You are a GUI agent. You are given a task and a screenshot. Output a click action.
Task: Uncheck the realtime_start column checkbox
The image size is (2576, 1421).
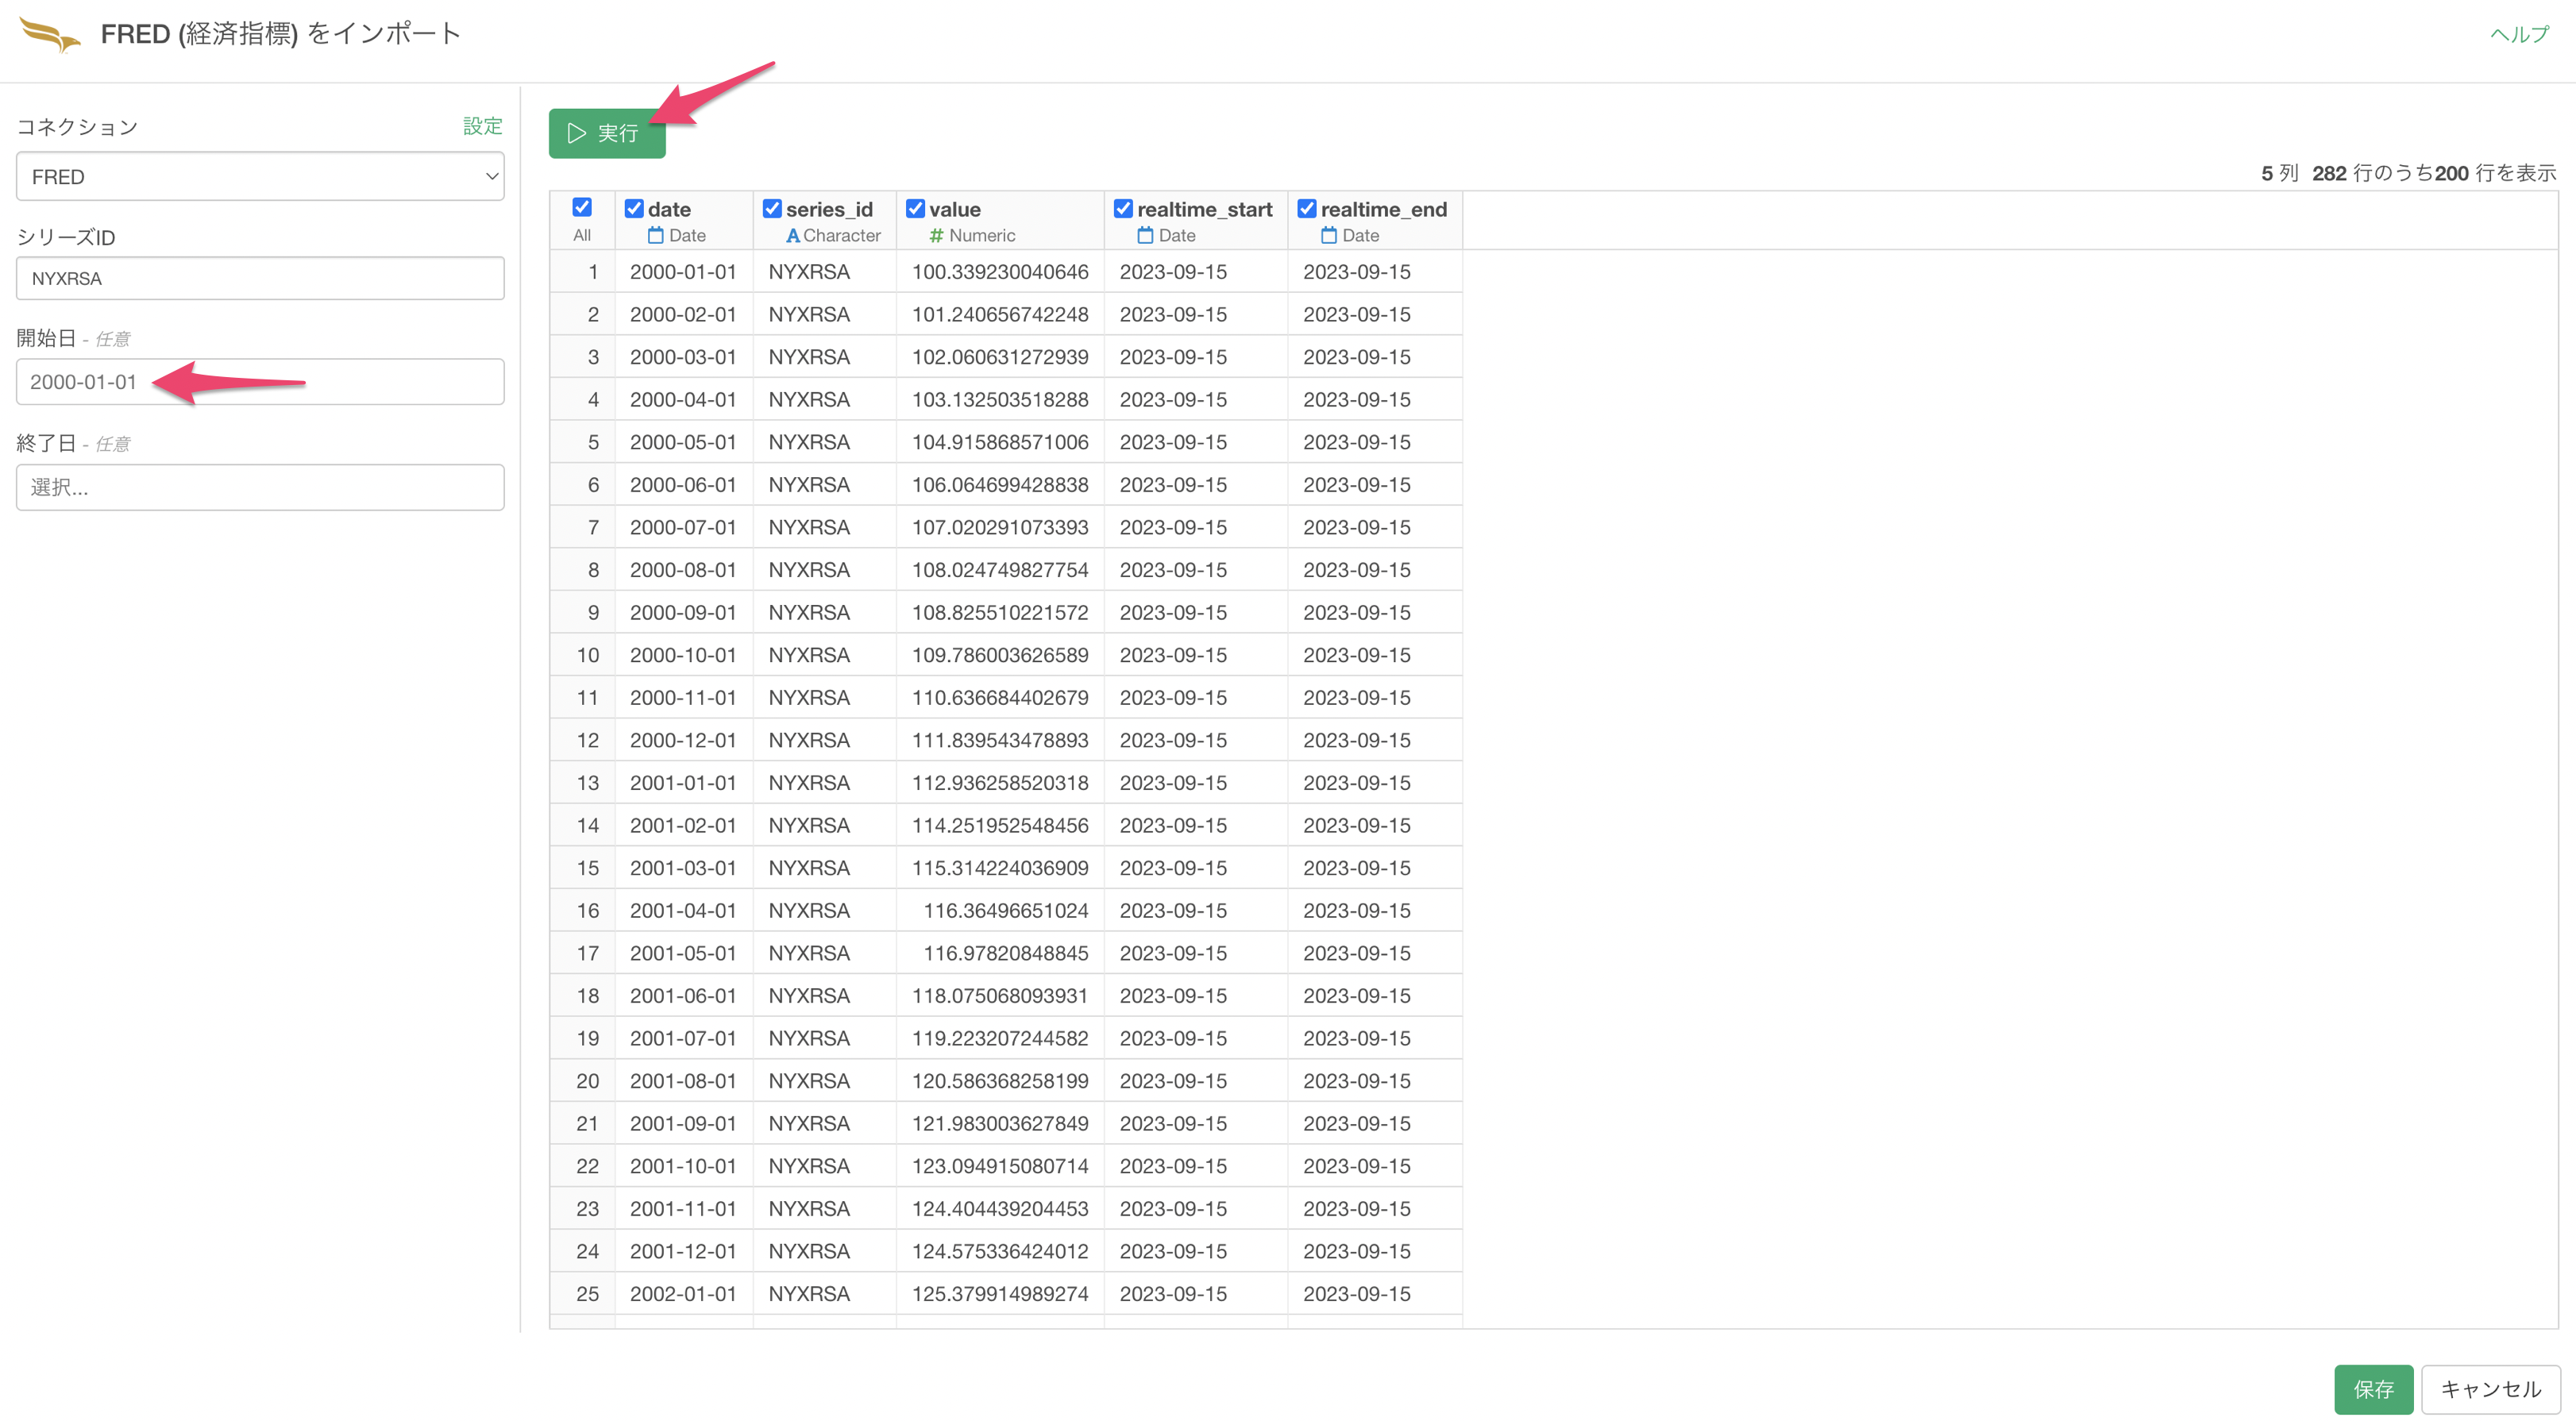[1123, 208]
